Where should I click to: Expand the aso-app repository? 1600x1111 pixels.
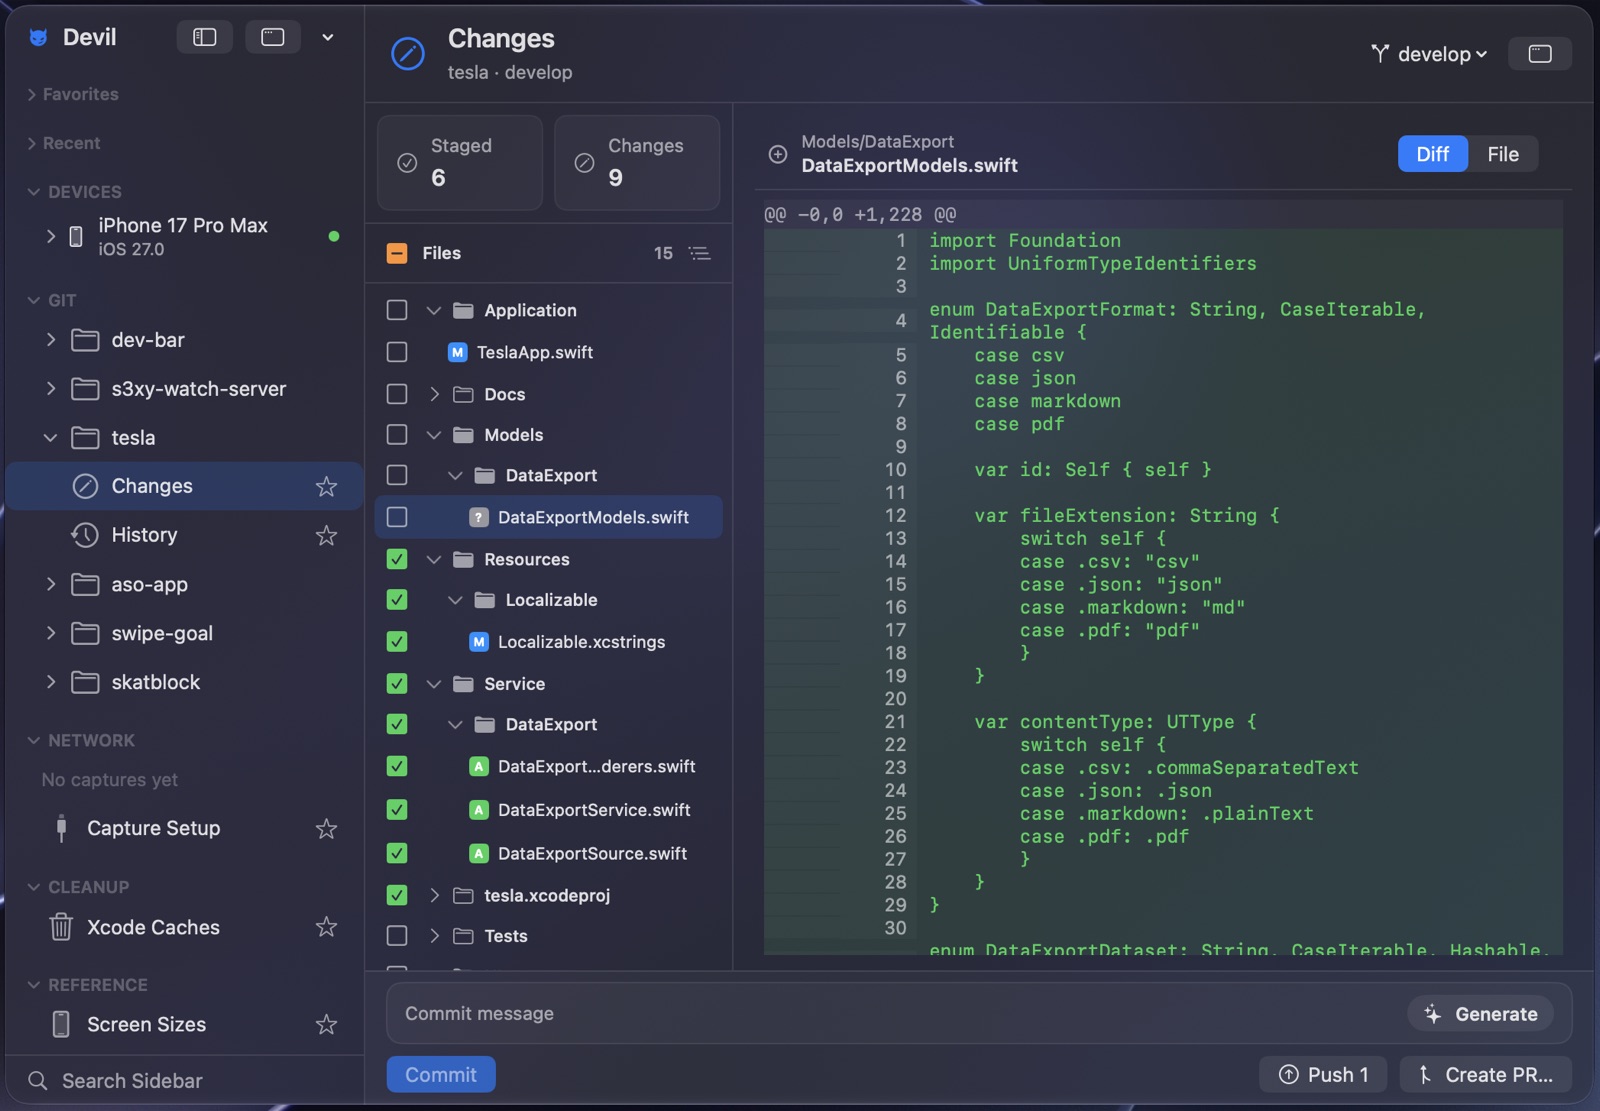point(51,584)
